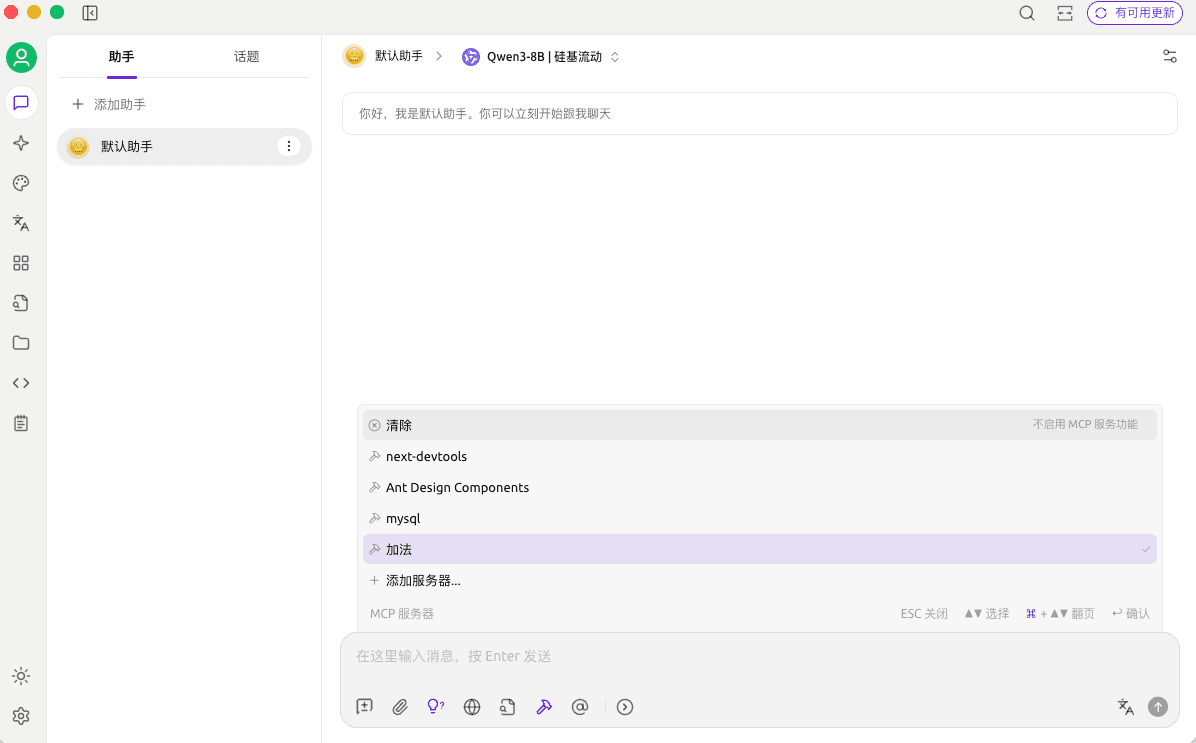The image size is (1196, 743).
Task: Click the MCP server hammer icon
Action: point(544,707)
